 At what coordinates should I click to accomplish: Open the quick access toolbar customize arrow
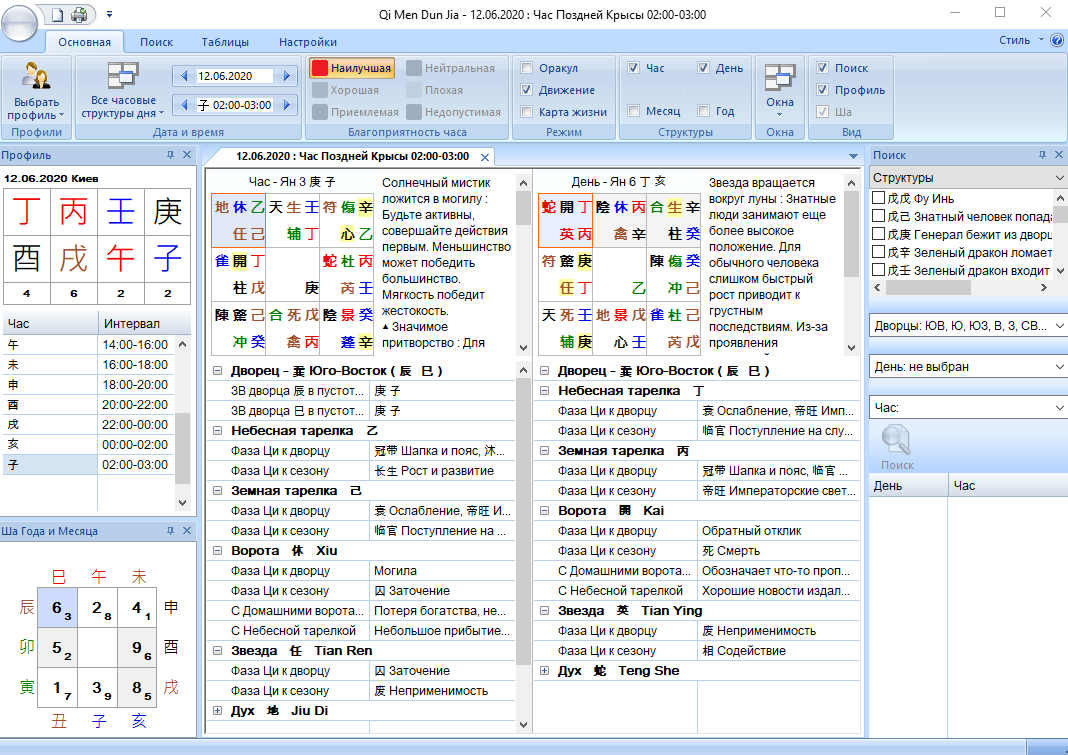pos(109,14)
